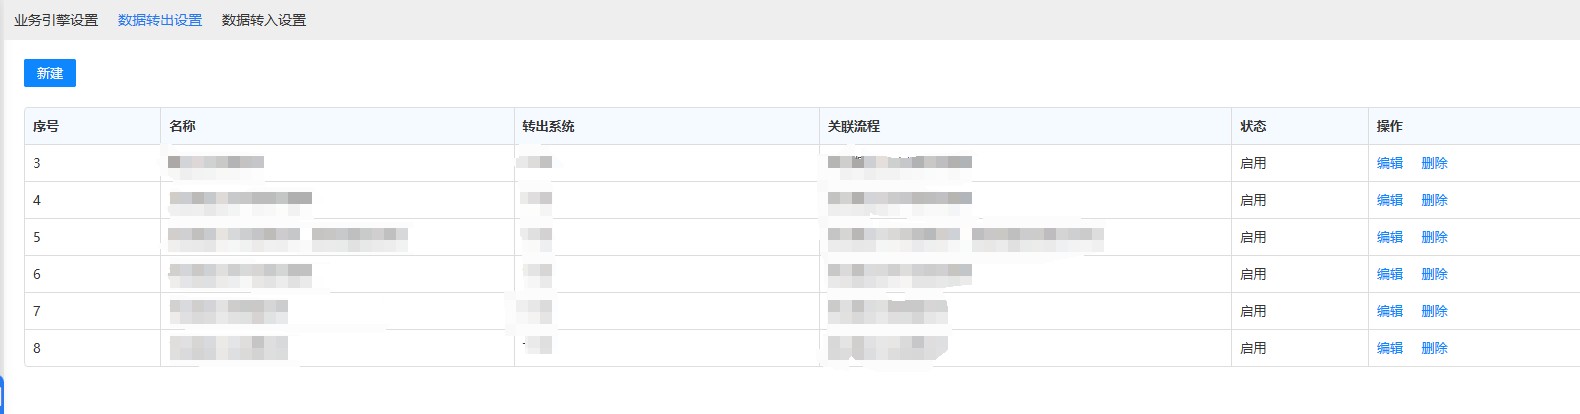Click the 名称 column header
The image size is (1580, 414).
pyautogui.click(x=182, y=126)
